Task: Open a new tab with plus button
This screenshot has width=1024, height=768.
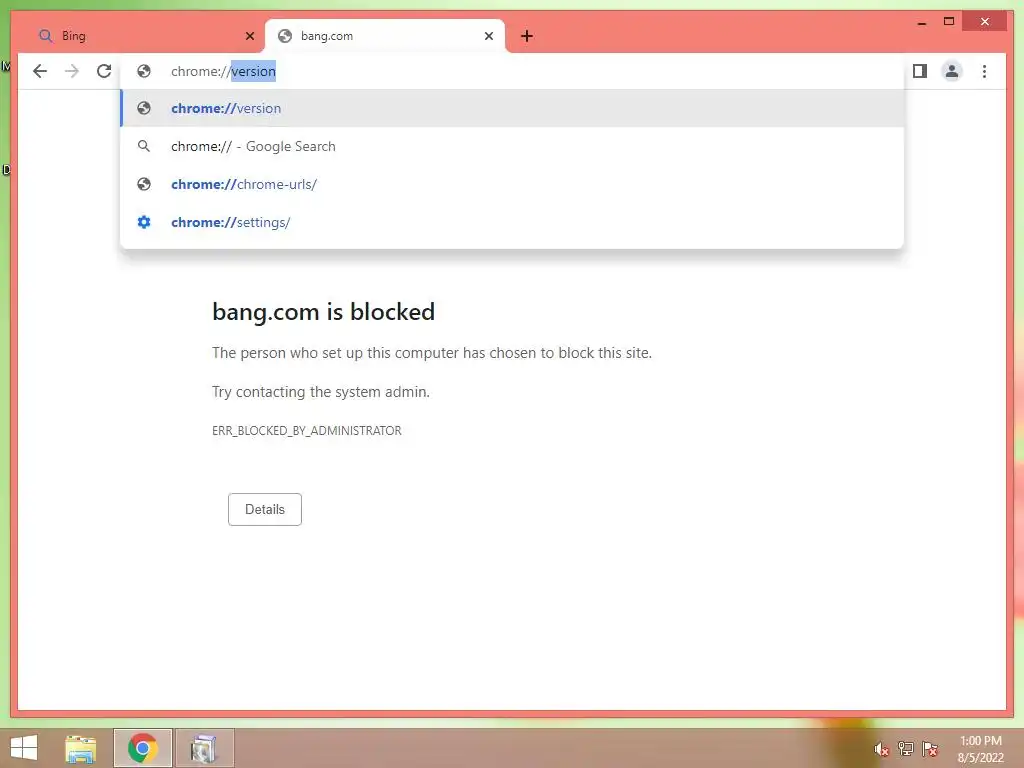Action: tap(527, 36)
